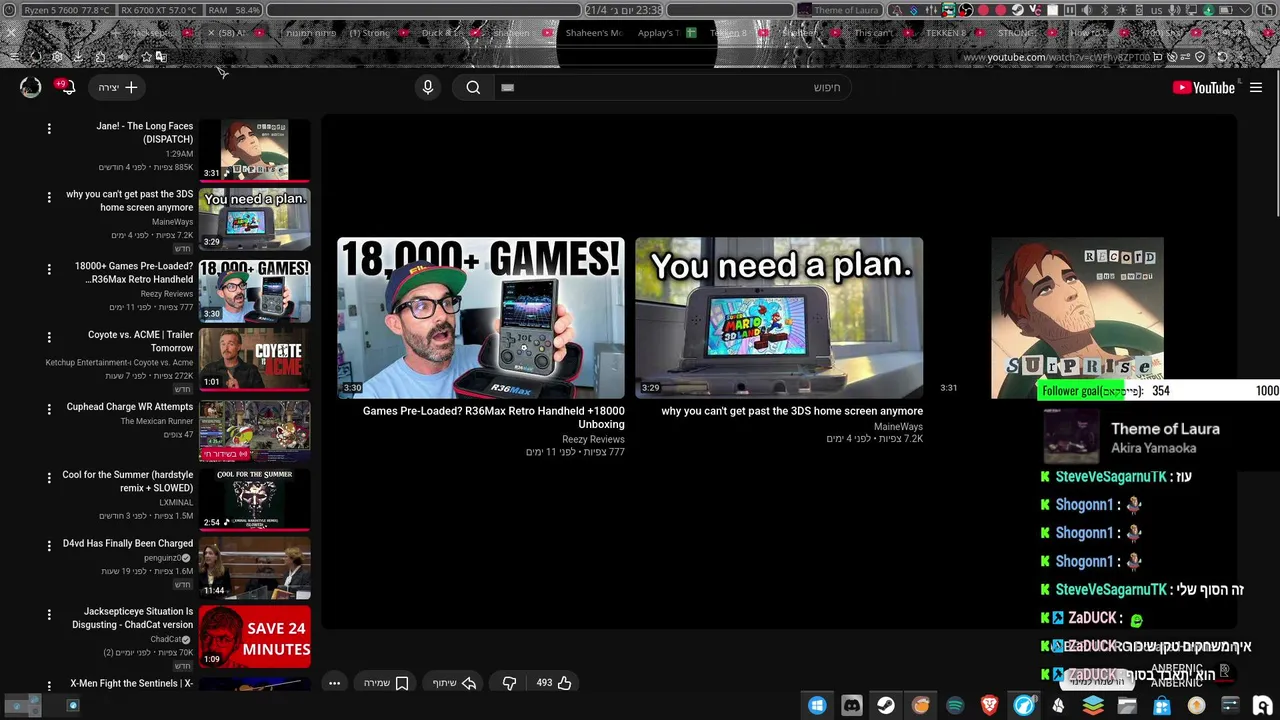Open options menu for 18000+ Games R36Max video
The height and width of the screenshot is (720, 1280).
pyautogui.click(x=48, y=269)
